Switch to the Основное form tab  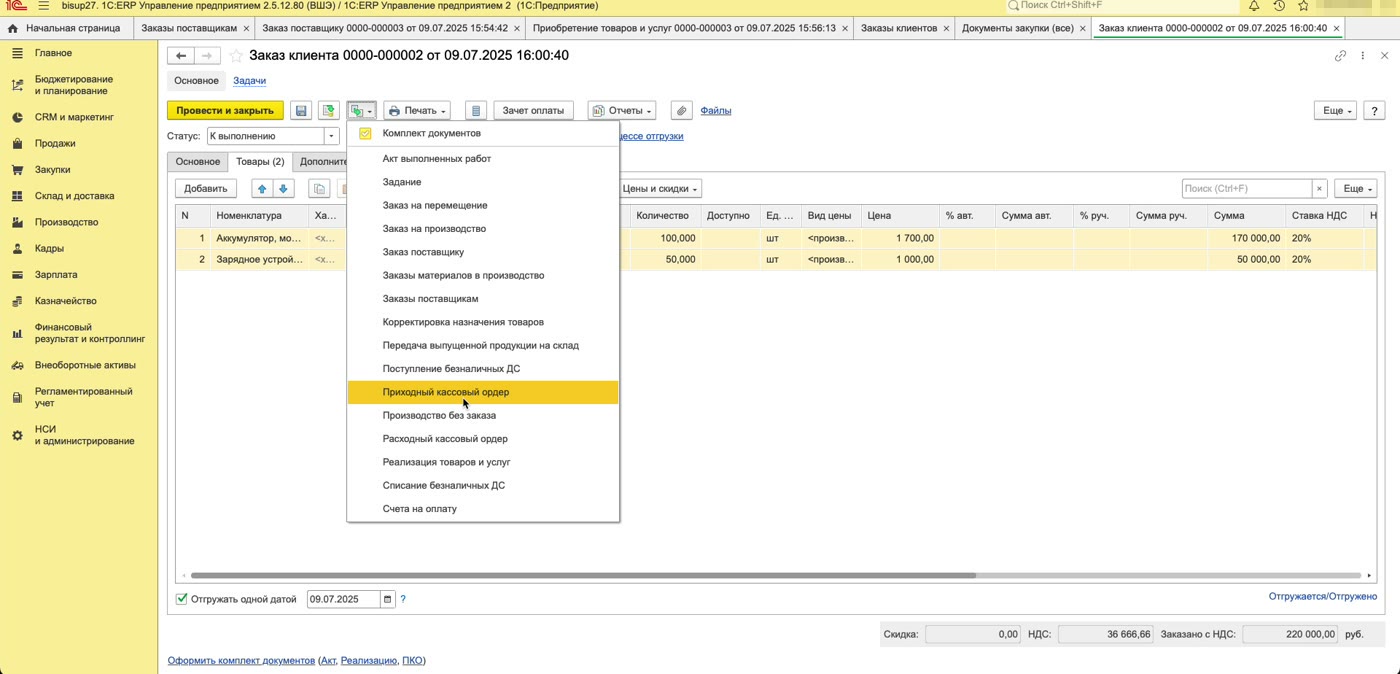(196, 81)
